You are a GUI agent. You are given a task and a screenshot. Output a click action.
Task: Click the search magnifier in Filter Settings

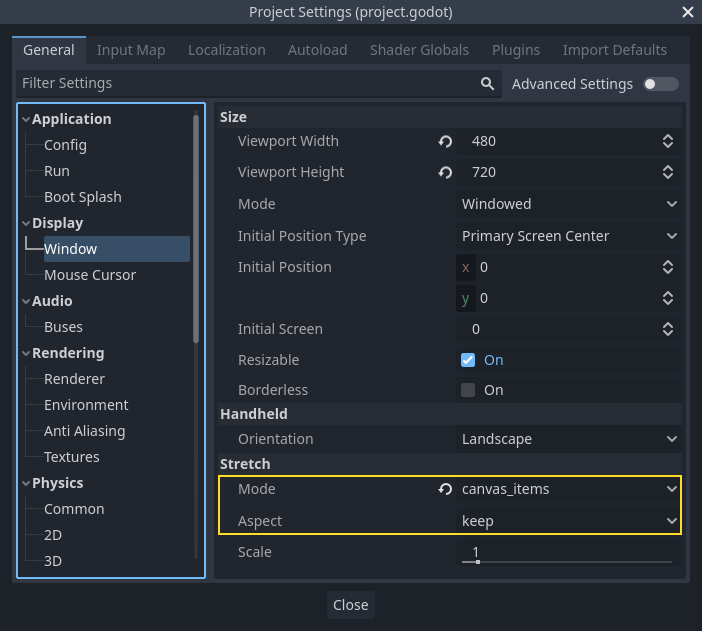[487, 84]
